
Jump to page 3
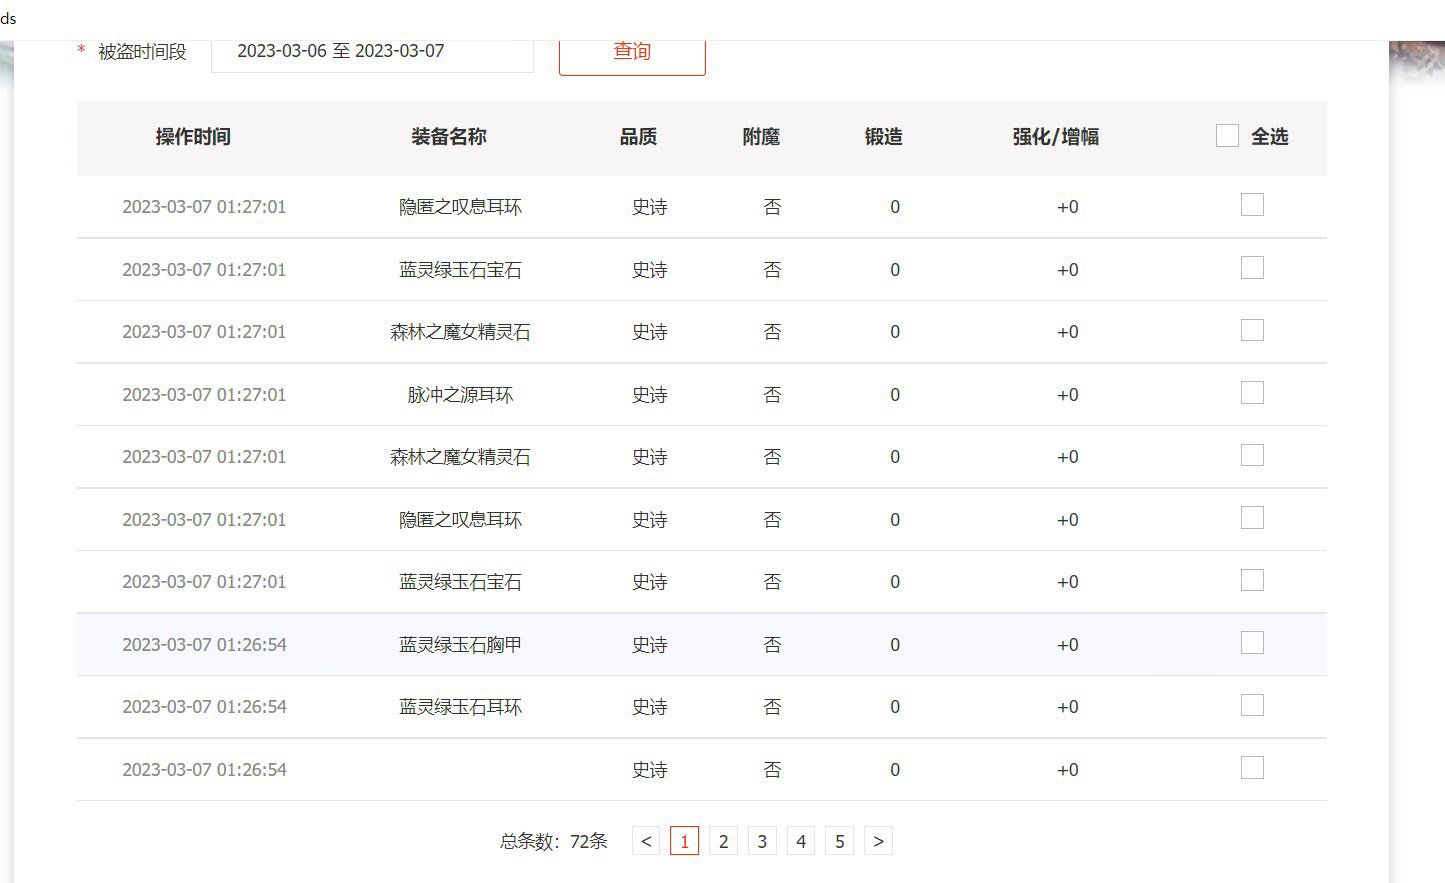click(762, 841)
